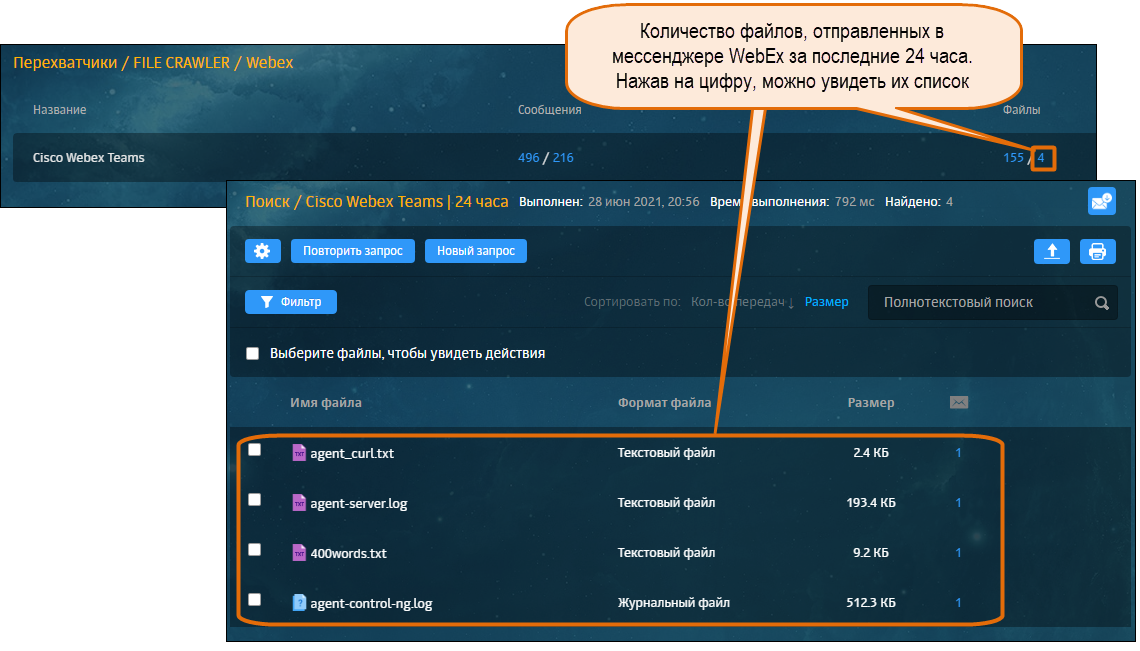Click the agent-control-ng.log file type icon
This screenshot has width=1140, height=651.
(299, 602)
